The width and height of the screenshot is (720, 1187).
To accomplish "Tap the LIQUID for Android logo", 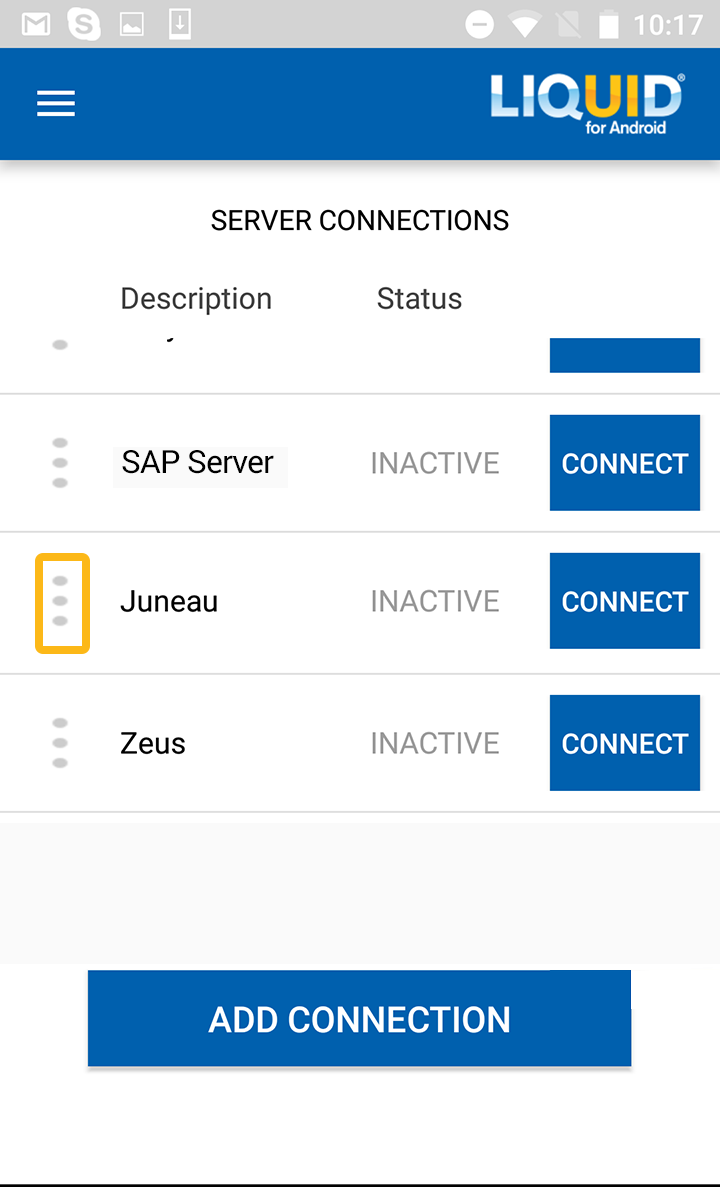I will point(586,104).
